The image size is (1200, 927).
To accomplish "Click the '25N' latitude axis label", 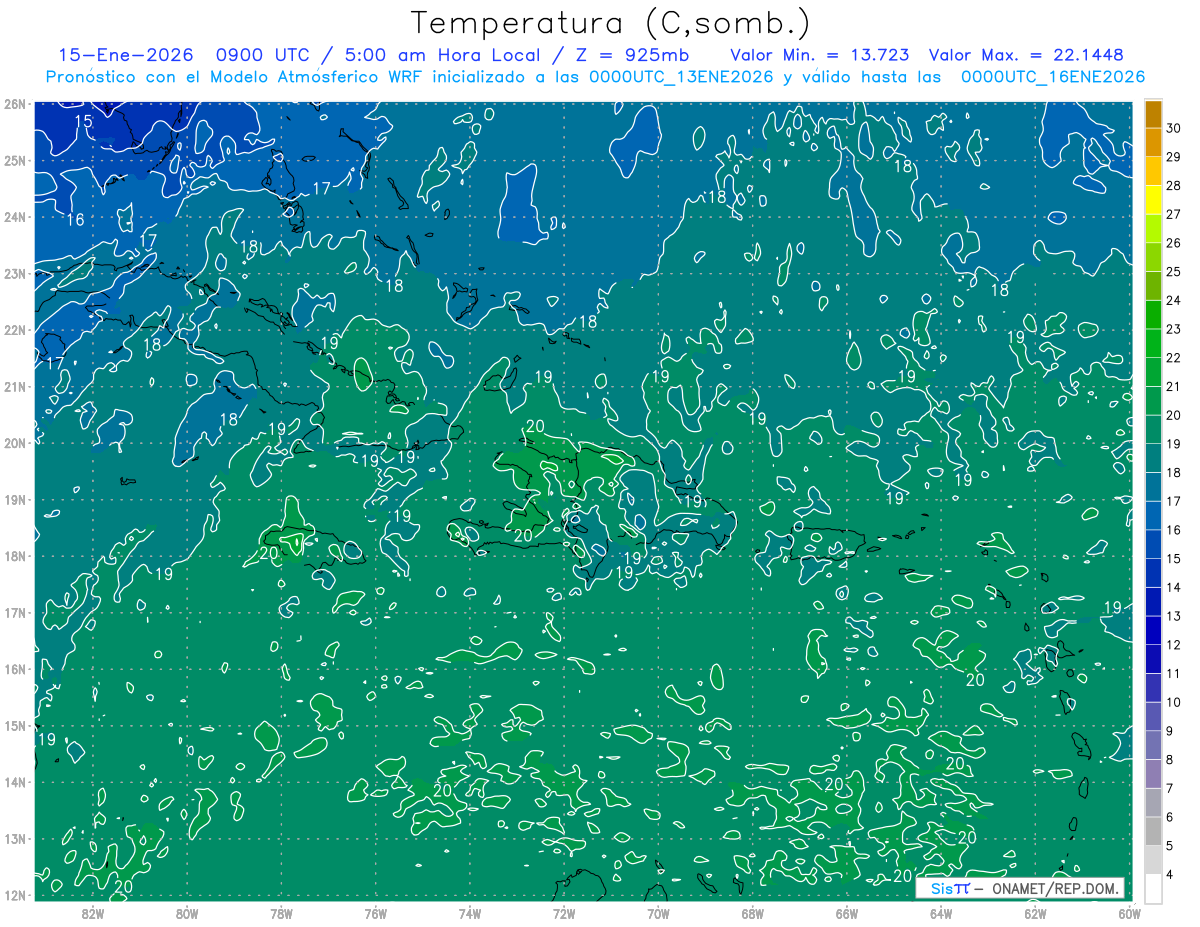I will [14, 160].
